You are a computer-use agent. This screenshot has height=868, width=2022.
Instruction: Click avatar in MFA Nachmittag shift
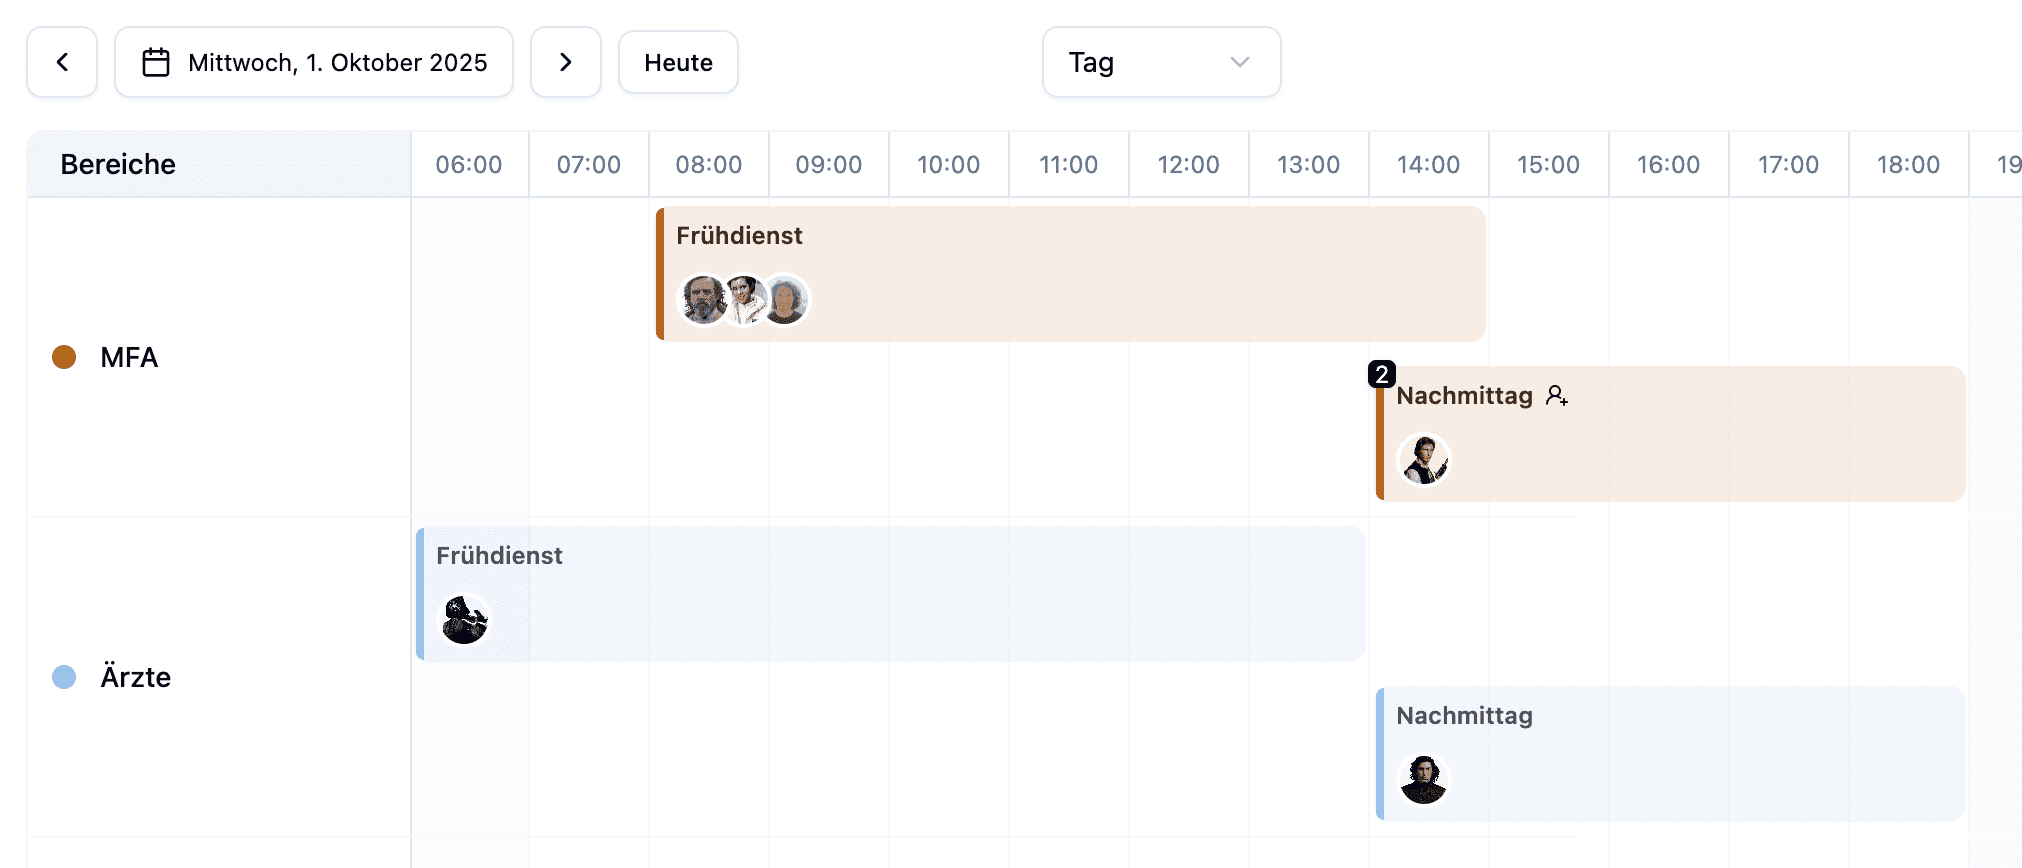(x=1423, y=460)
